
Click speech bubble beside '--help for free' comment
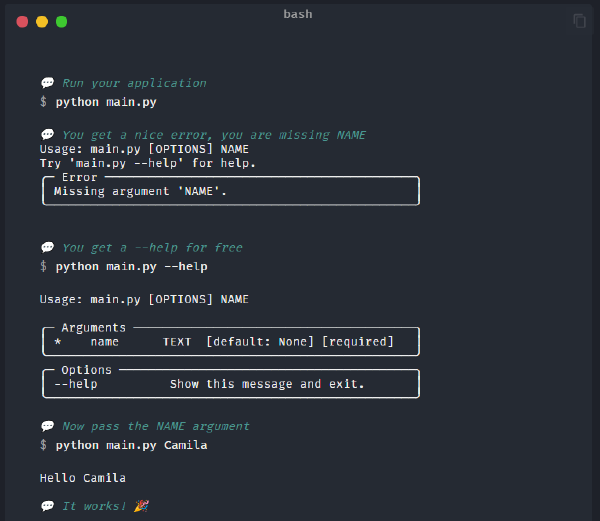(47, 248)
